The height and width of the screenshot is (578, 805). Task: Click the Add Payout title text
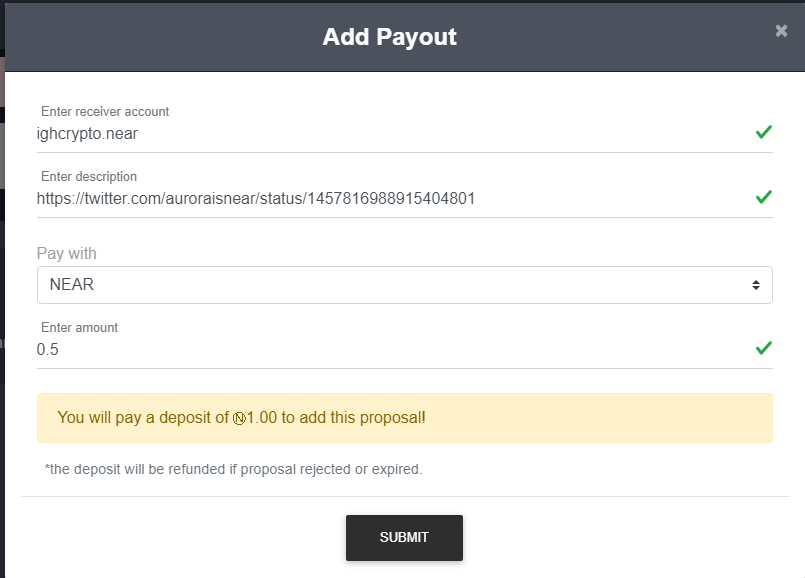pos(389,37)
